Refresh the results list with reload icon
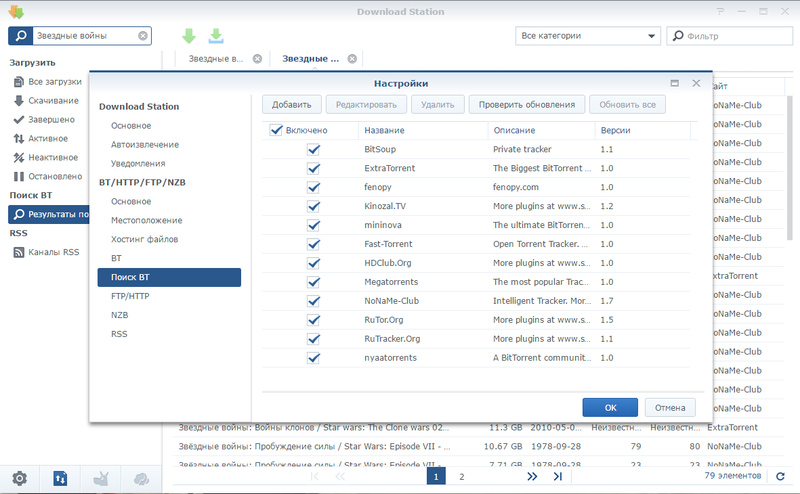Viewport: 800px width, 494px height. (x=780, y=476)
